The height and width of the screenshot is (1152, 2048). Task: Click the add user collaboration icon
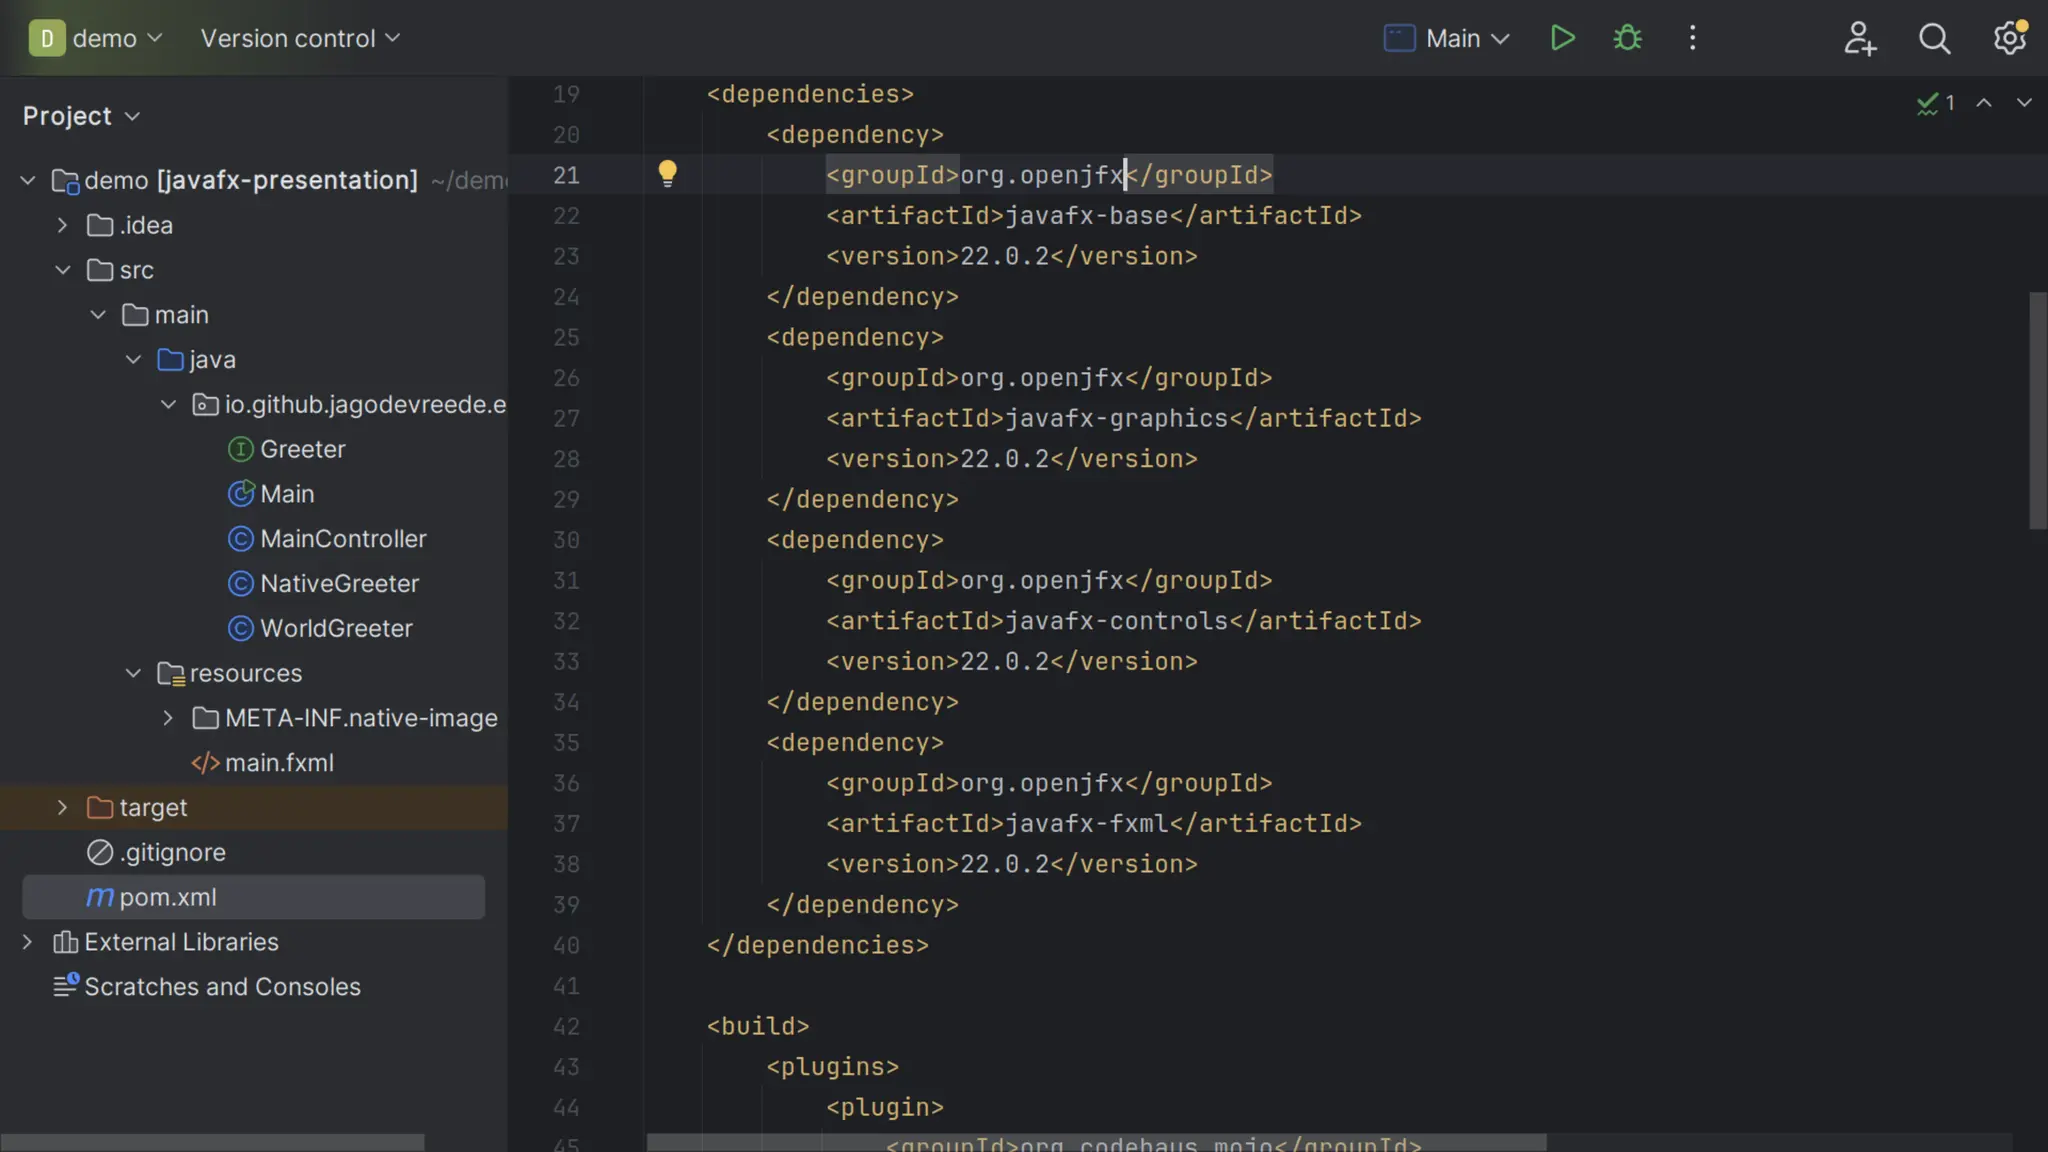click(1859, 38)
